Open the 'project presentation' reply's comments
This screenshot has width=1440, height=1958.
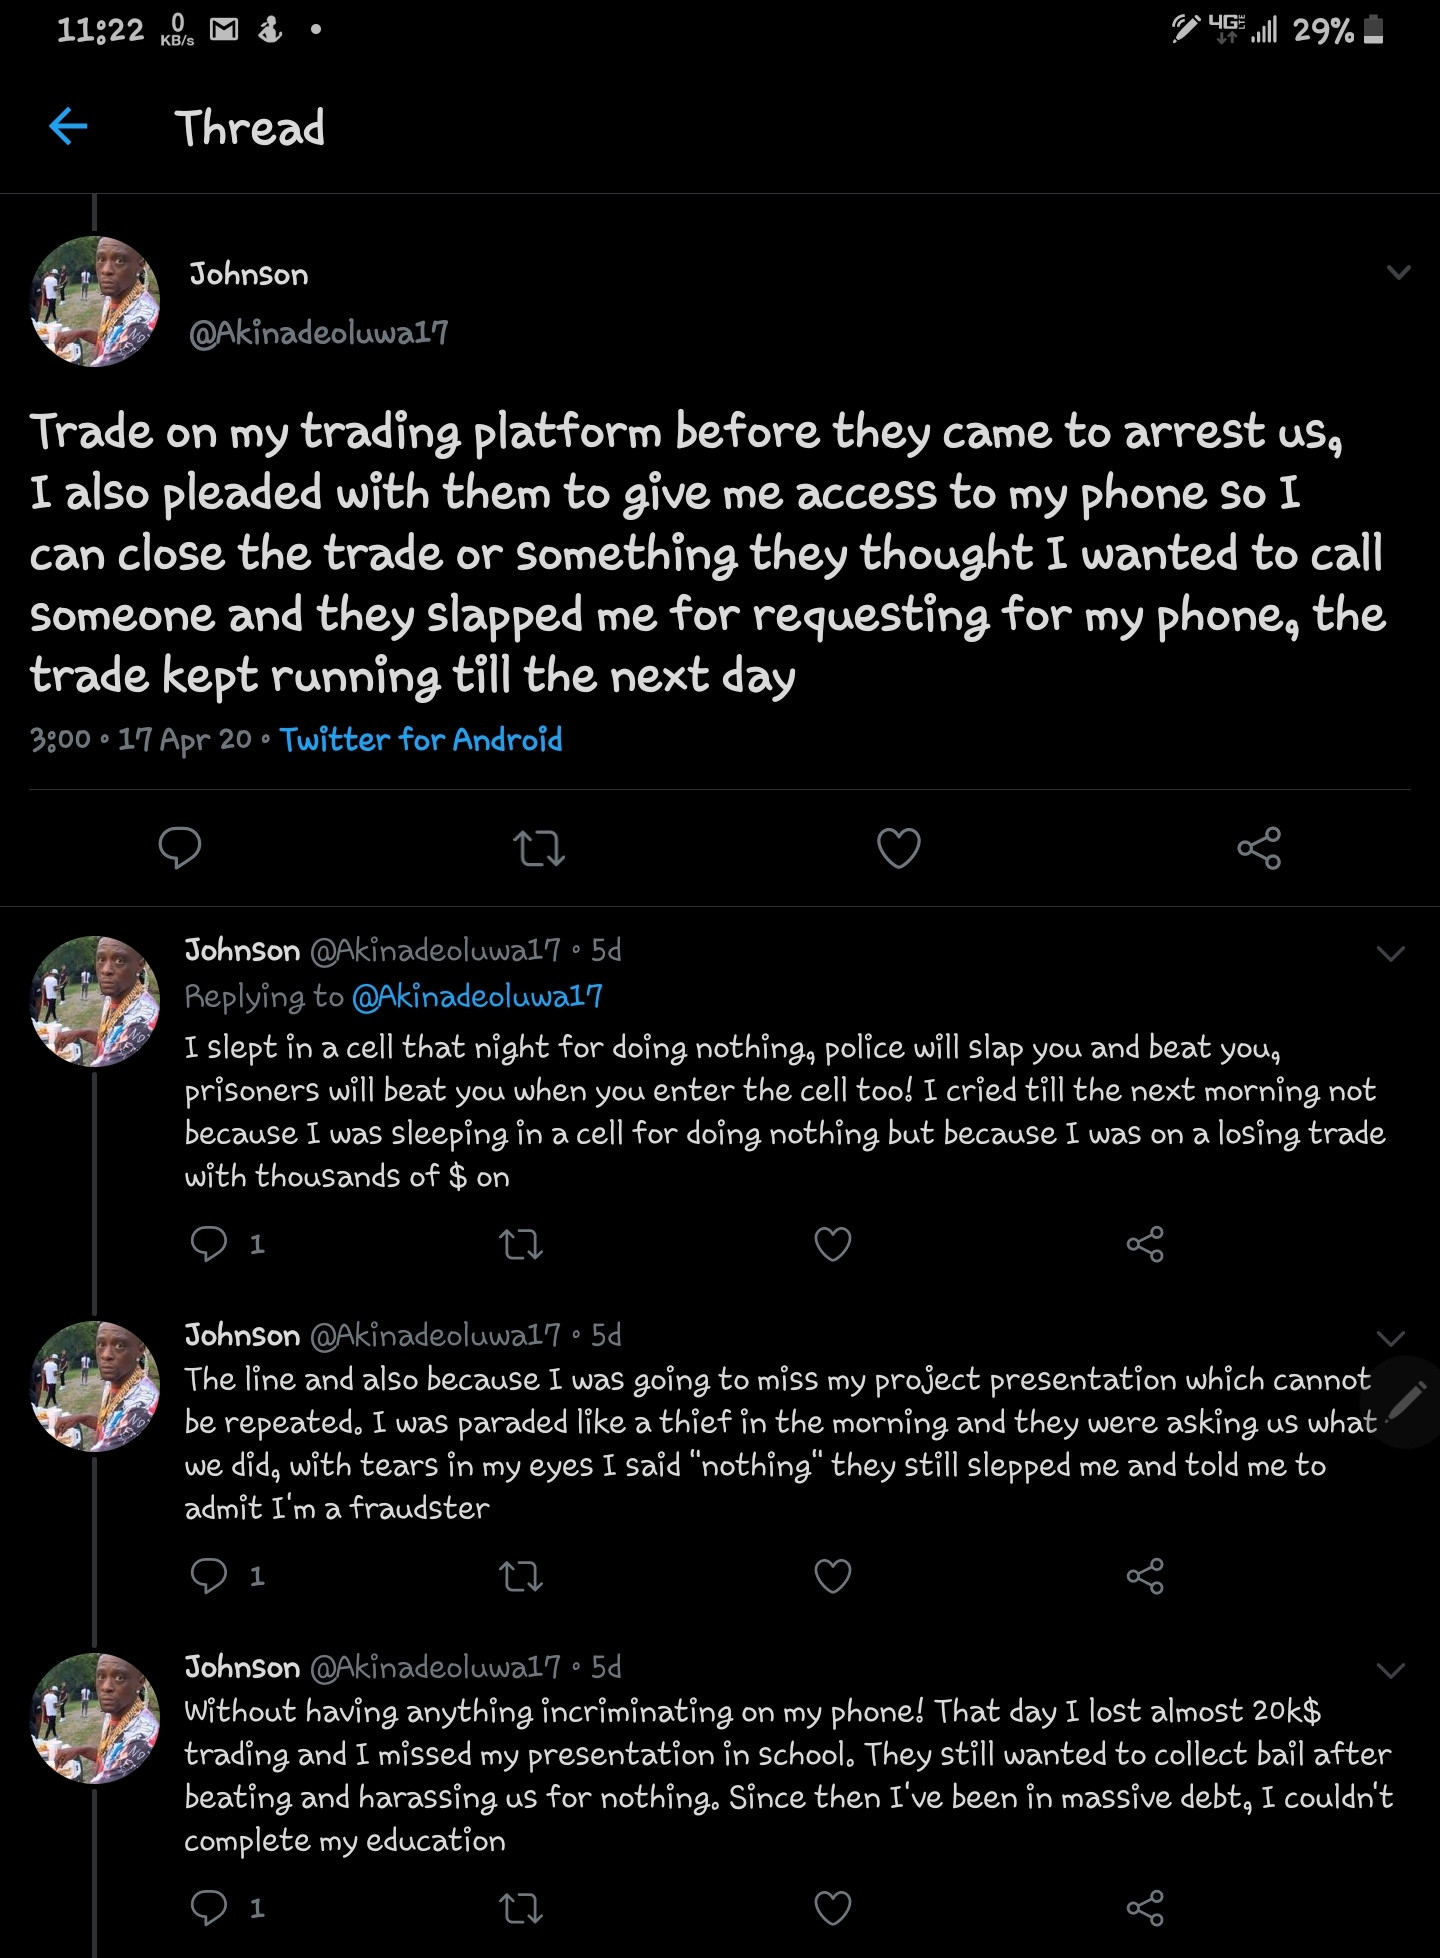(209, 1576)
